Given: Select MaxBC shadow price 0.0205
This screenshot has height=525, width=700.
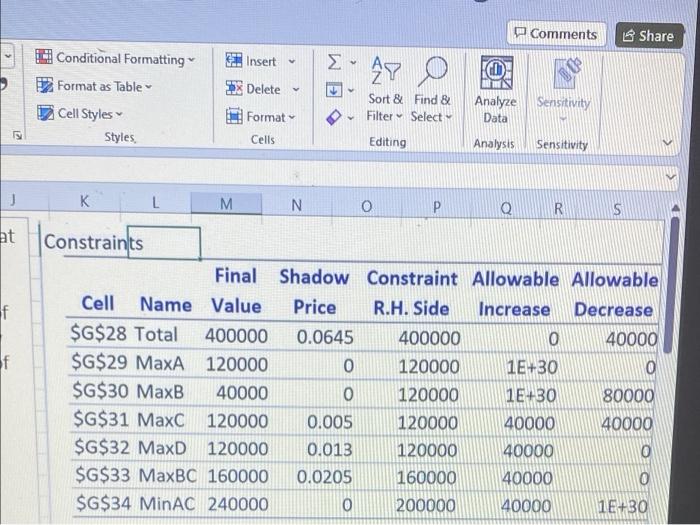Looking at the screenshot, I should 325,477.
